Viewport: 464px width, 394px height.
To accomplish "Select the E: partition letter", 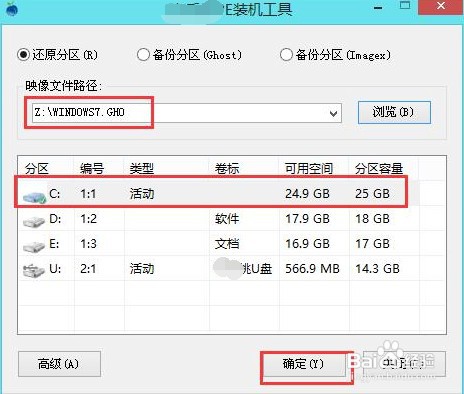I will point(54,244).
